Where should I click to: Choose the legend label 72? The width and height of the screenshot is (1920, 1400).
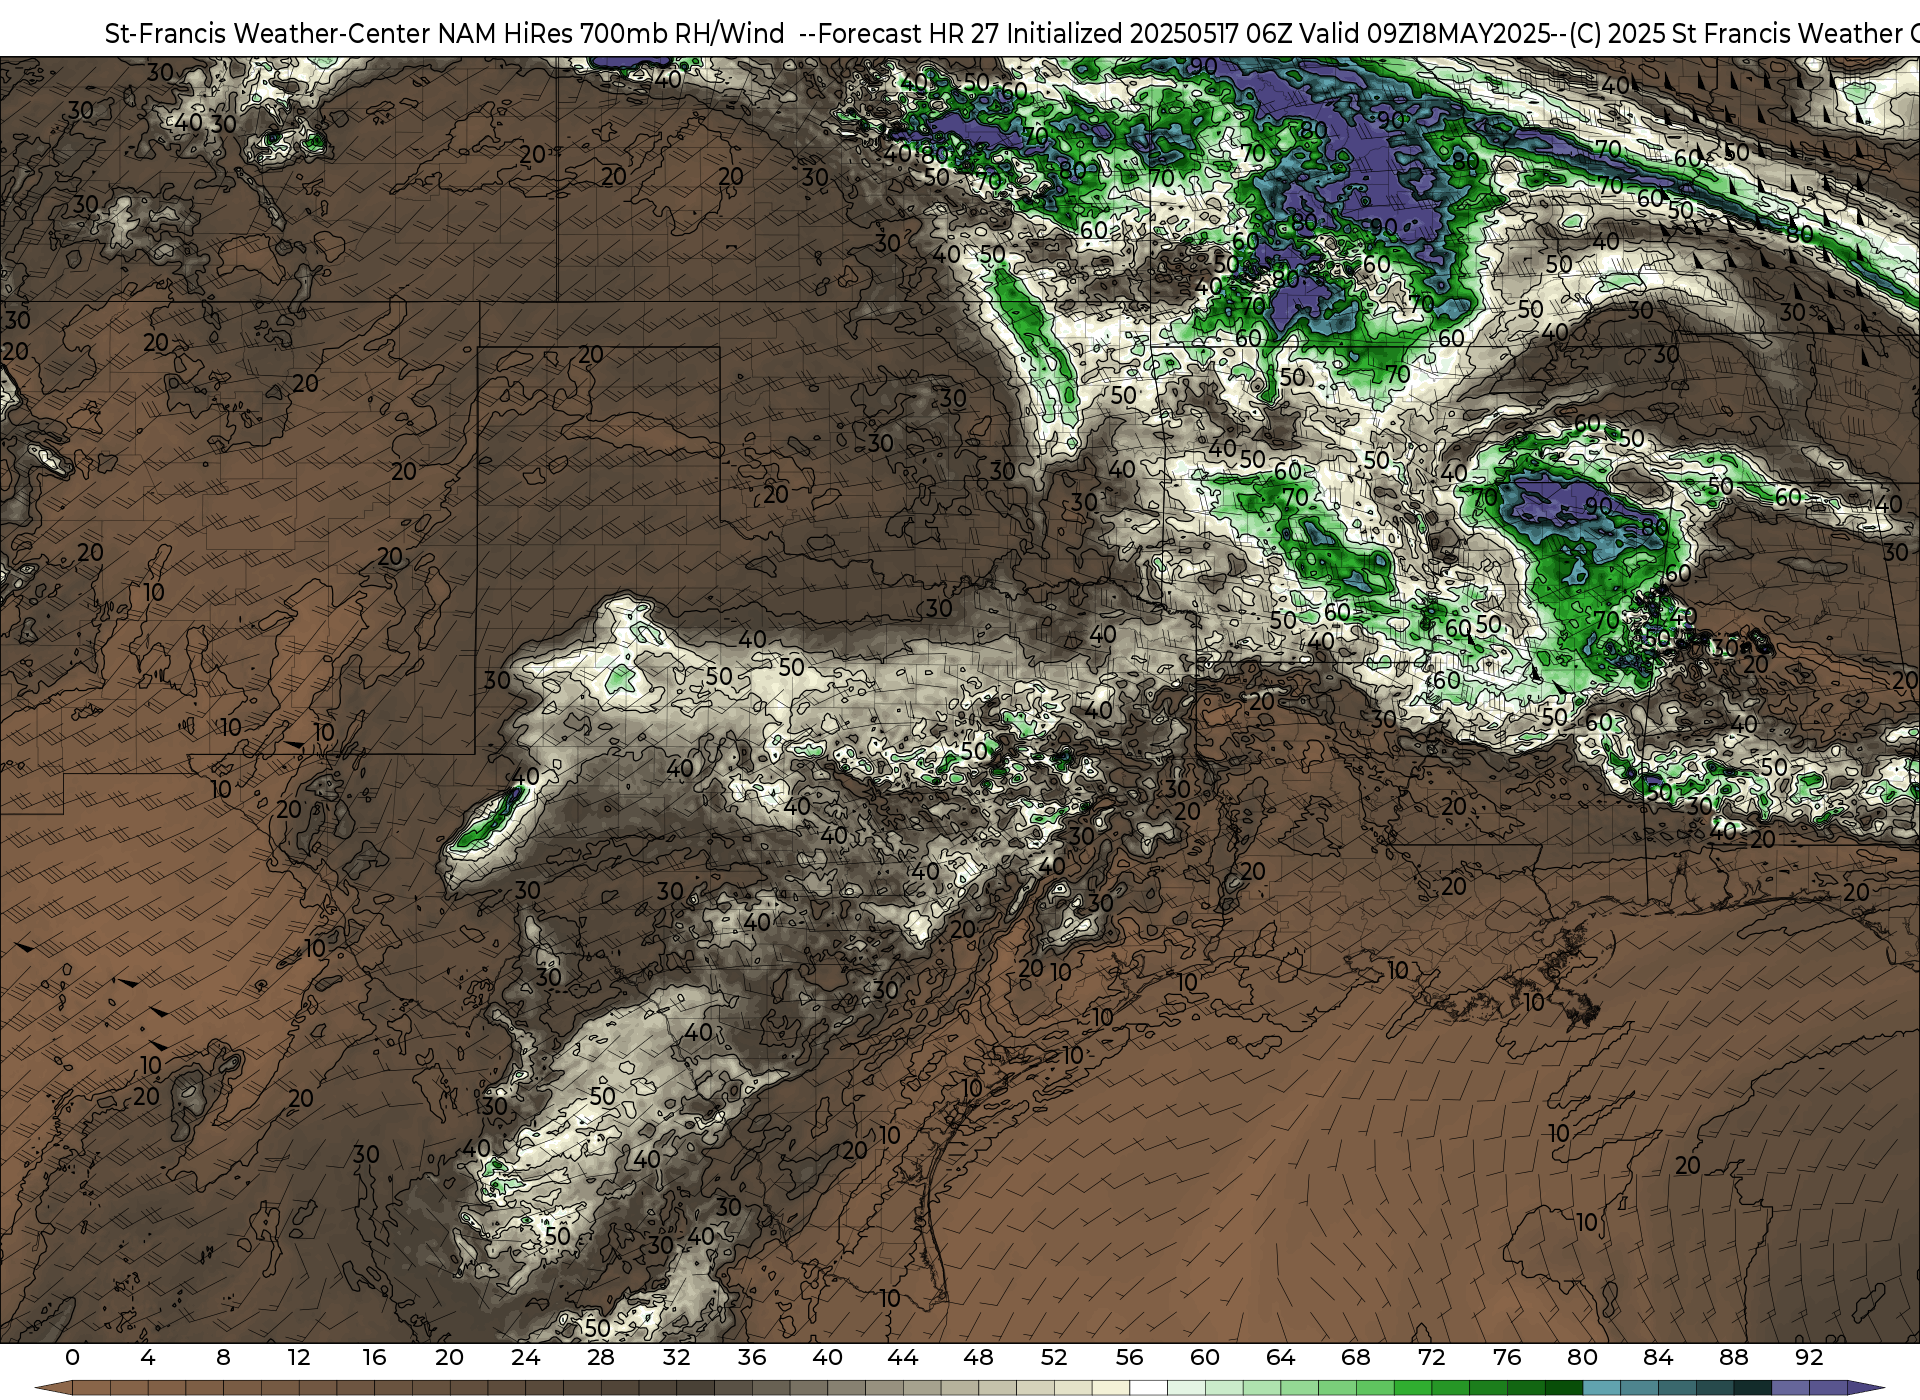click(x=1431, y=1357)
